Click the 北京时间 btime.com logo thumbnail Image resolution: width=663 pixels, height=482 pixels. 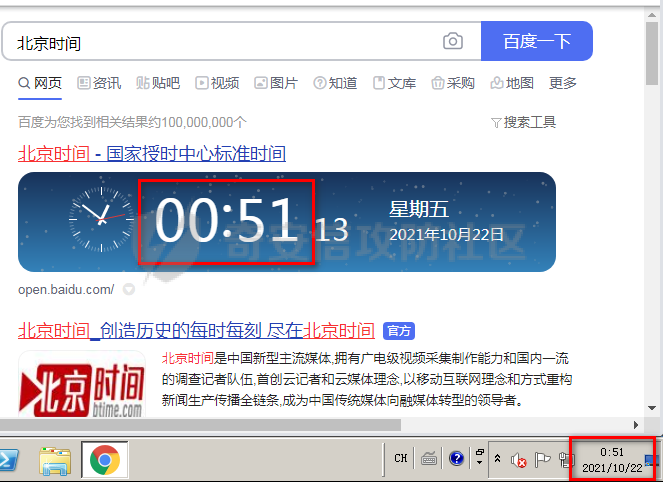click(x=82, y=383)
